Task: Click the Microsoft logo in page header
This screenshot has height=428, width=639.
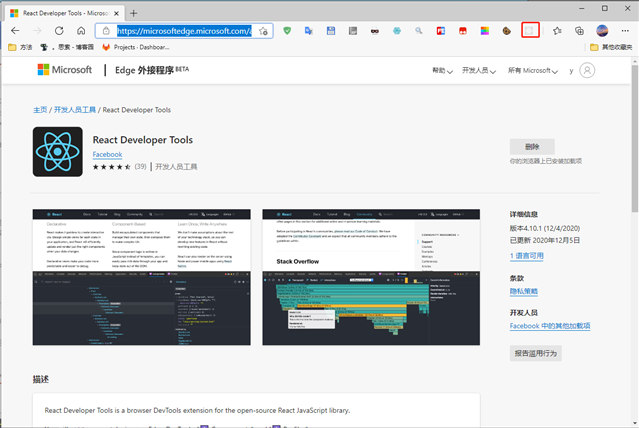Action: (65, 70)
